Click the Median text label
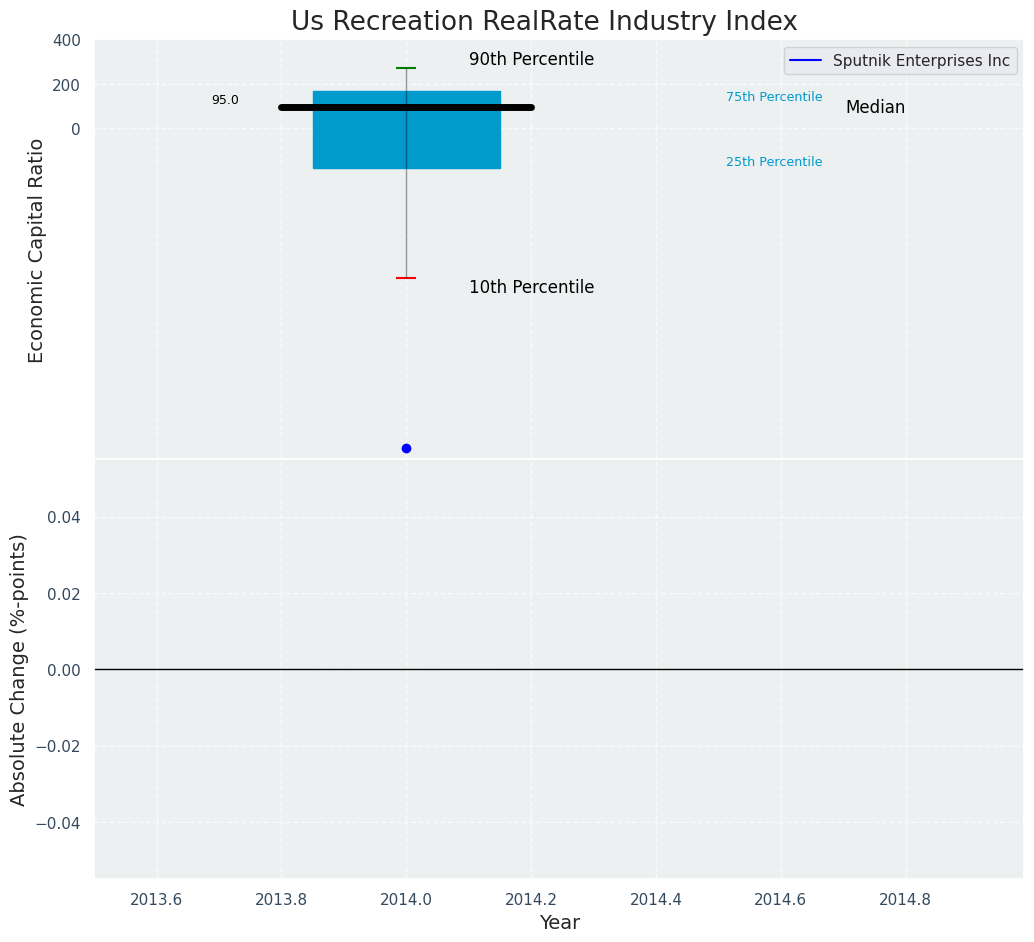1034x942 pixels. click(875, 108)
